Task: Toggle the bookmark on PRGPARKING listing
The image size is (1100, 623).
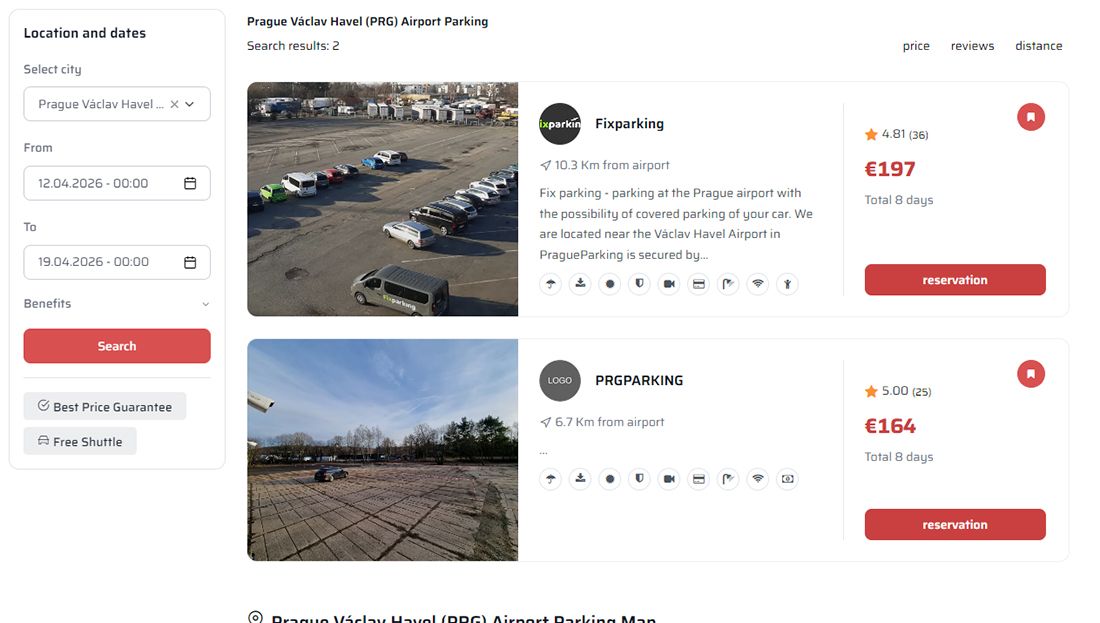Action: click(1031, 374)
